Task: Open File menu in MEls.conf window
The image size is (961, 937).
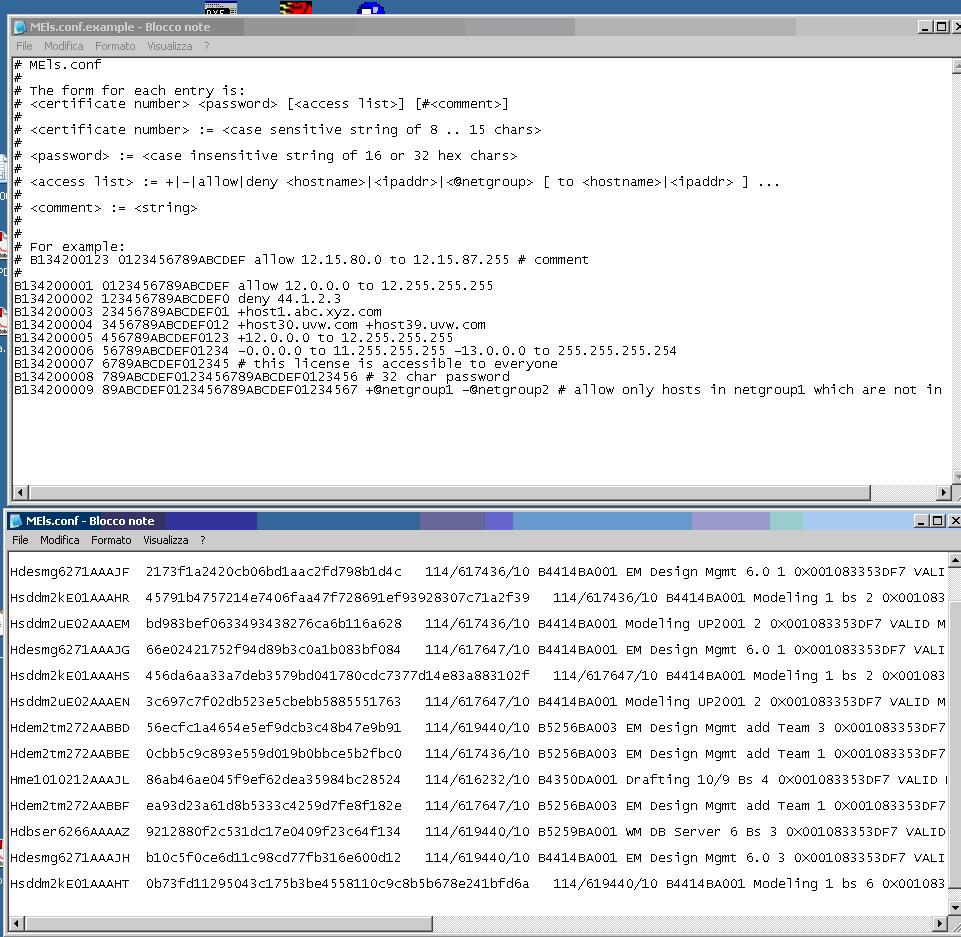Action: coord(20,540)
